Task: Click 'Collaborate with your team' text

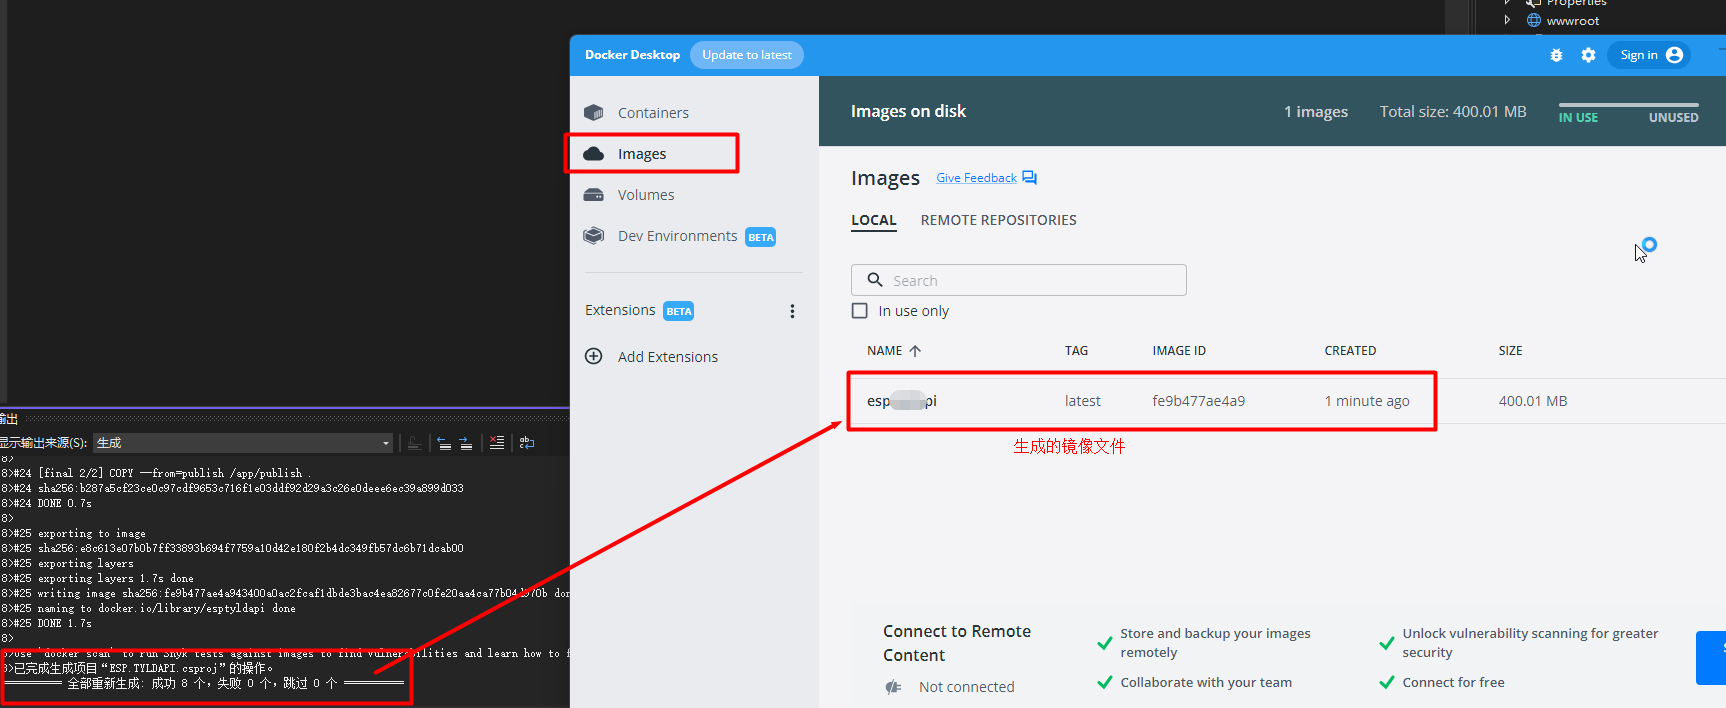Action: [1206, 682]
